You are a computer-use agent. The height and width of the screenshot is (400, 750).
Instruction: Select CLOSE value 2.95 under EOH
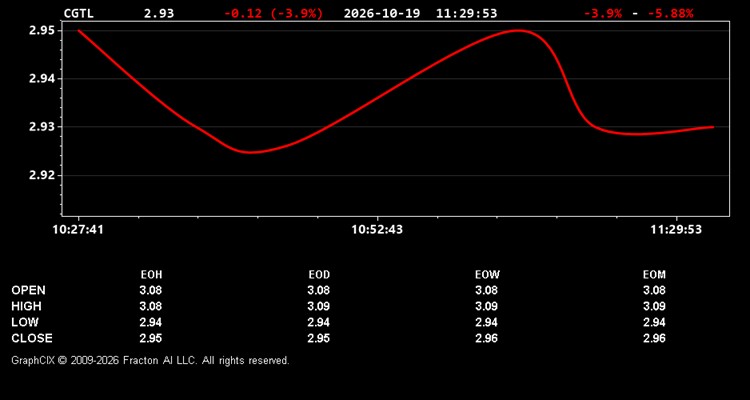pyautogui.click(x=151, y=338)
